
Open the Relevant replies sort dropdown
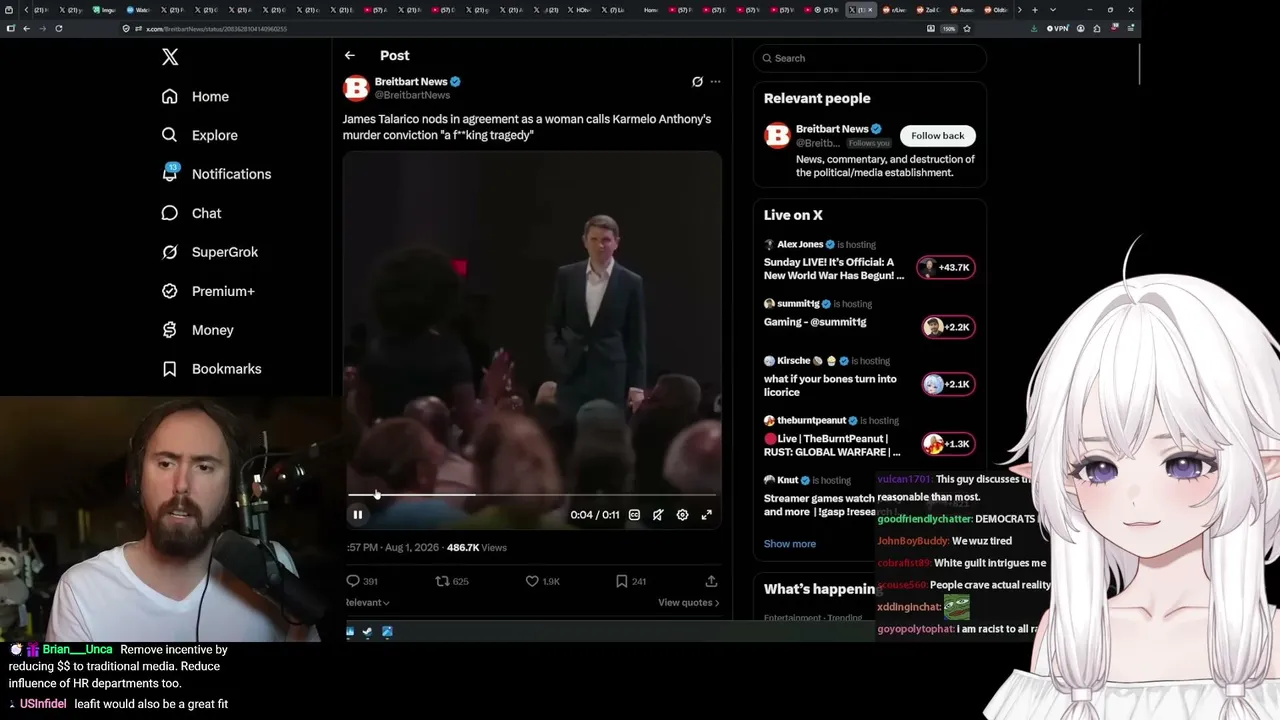point(367,603)
